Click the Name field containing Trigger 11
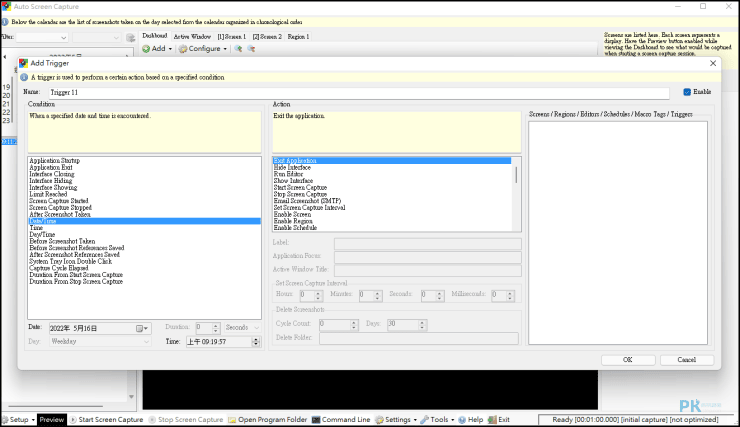This screenshot has height=427, width=740. pyautogui.click(x=359, y=92)
